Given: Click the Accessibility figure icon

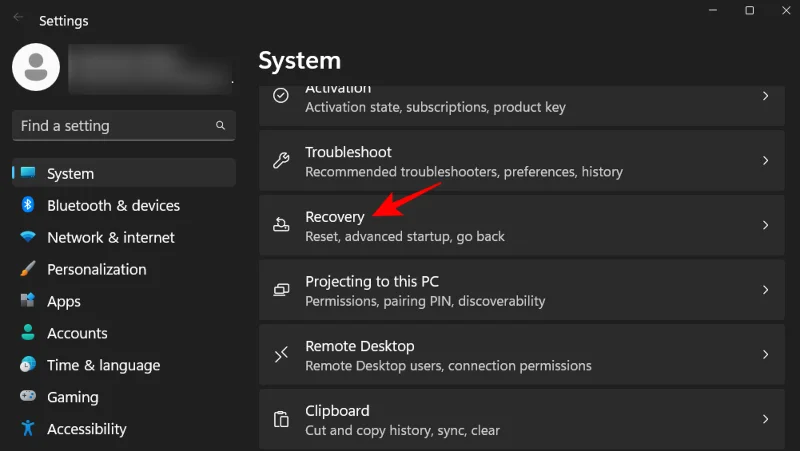Looking at the screenshot, I should pos(28,428).
